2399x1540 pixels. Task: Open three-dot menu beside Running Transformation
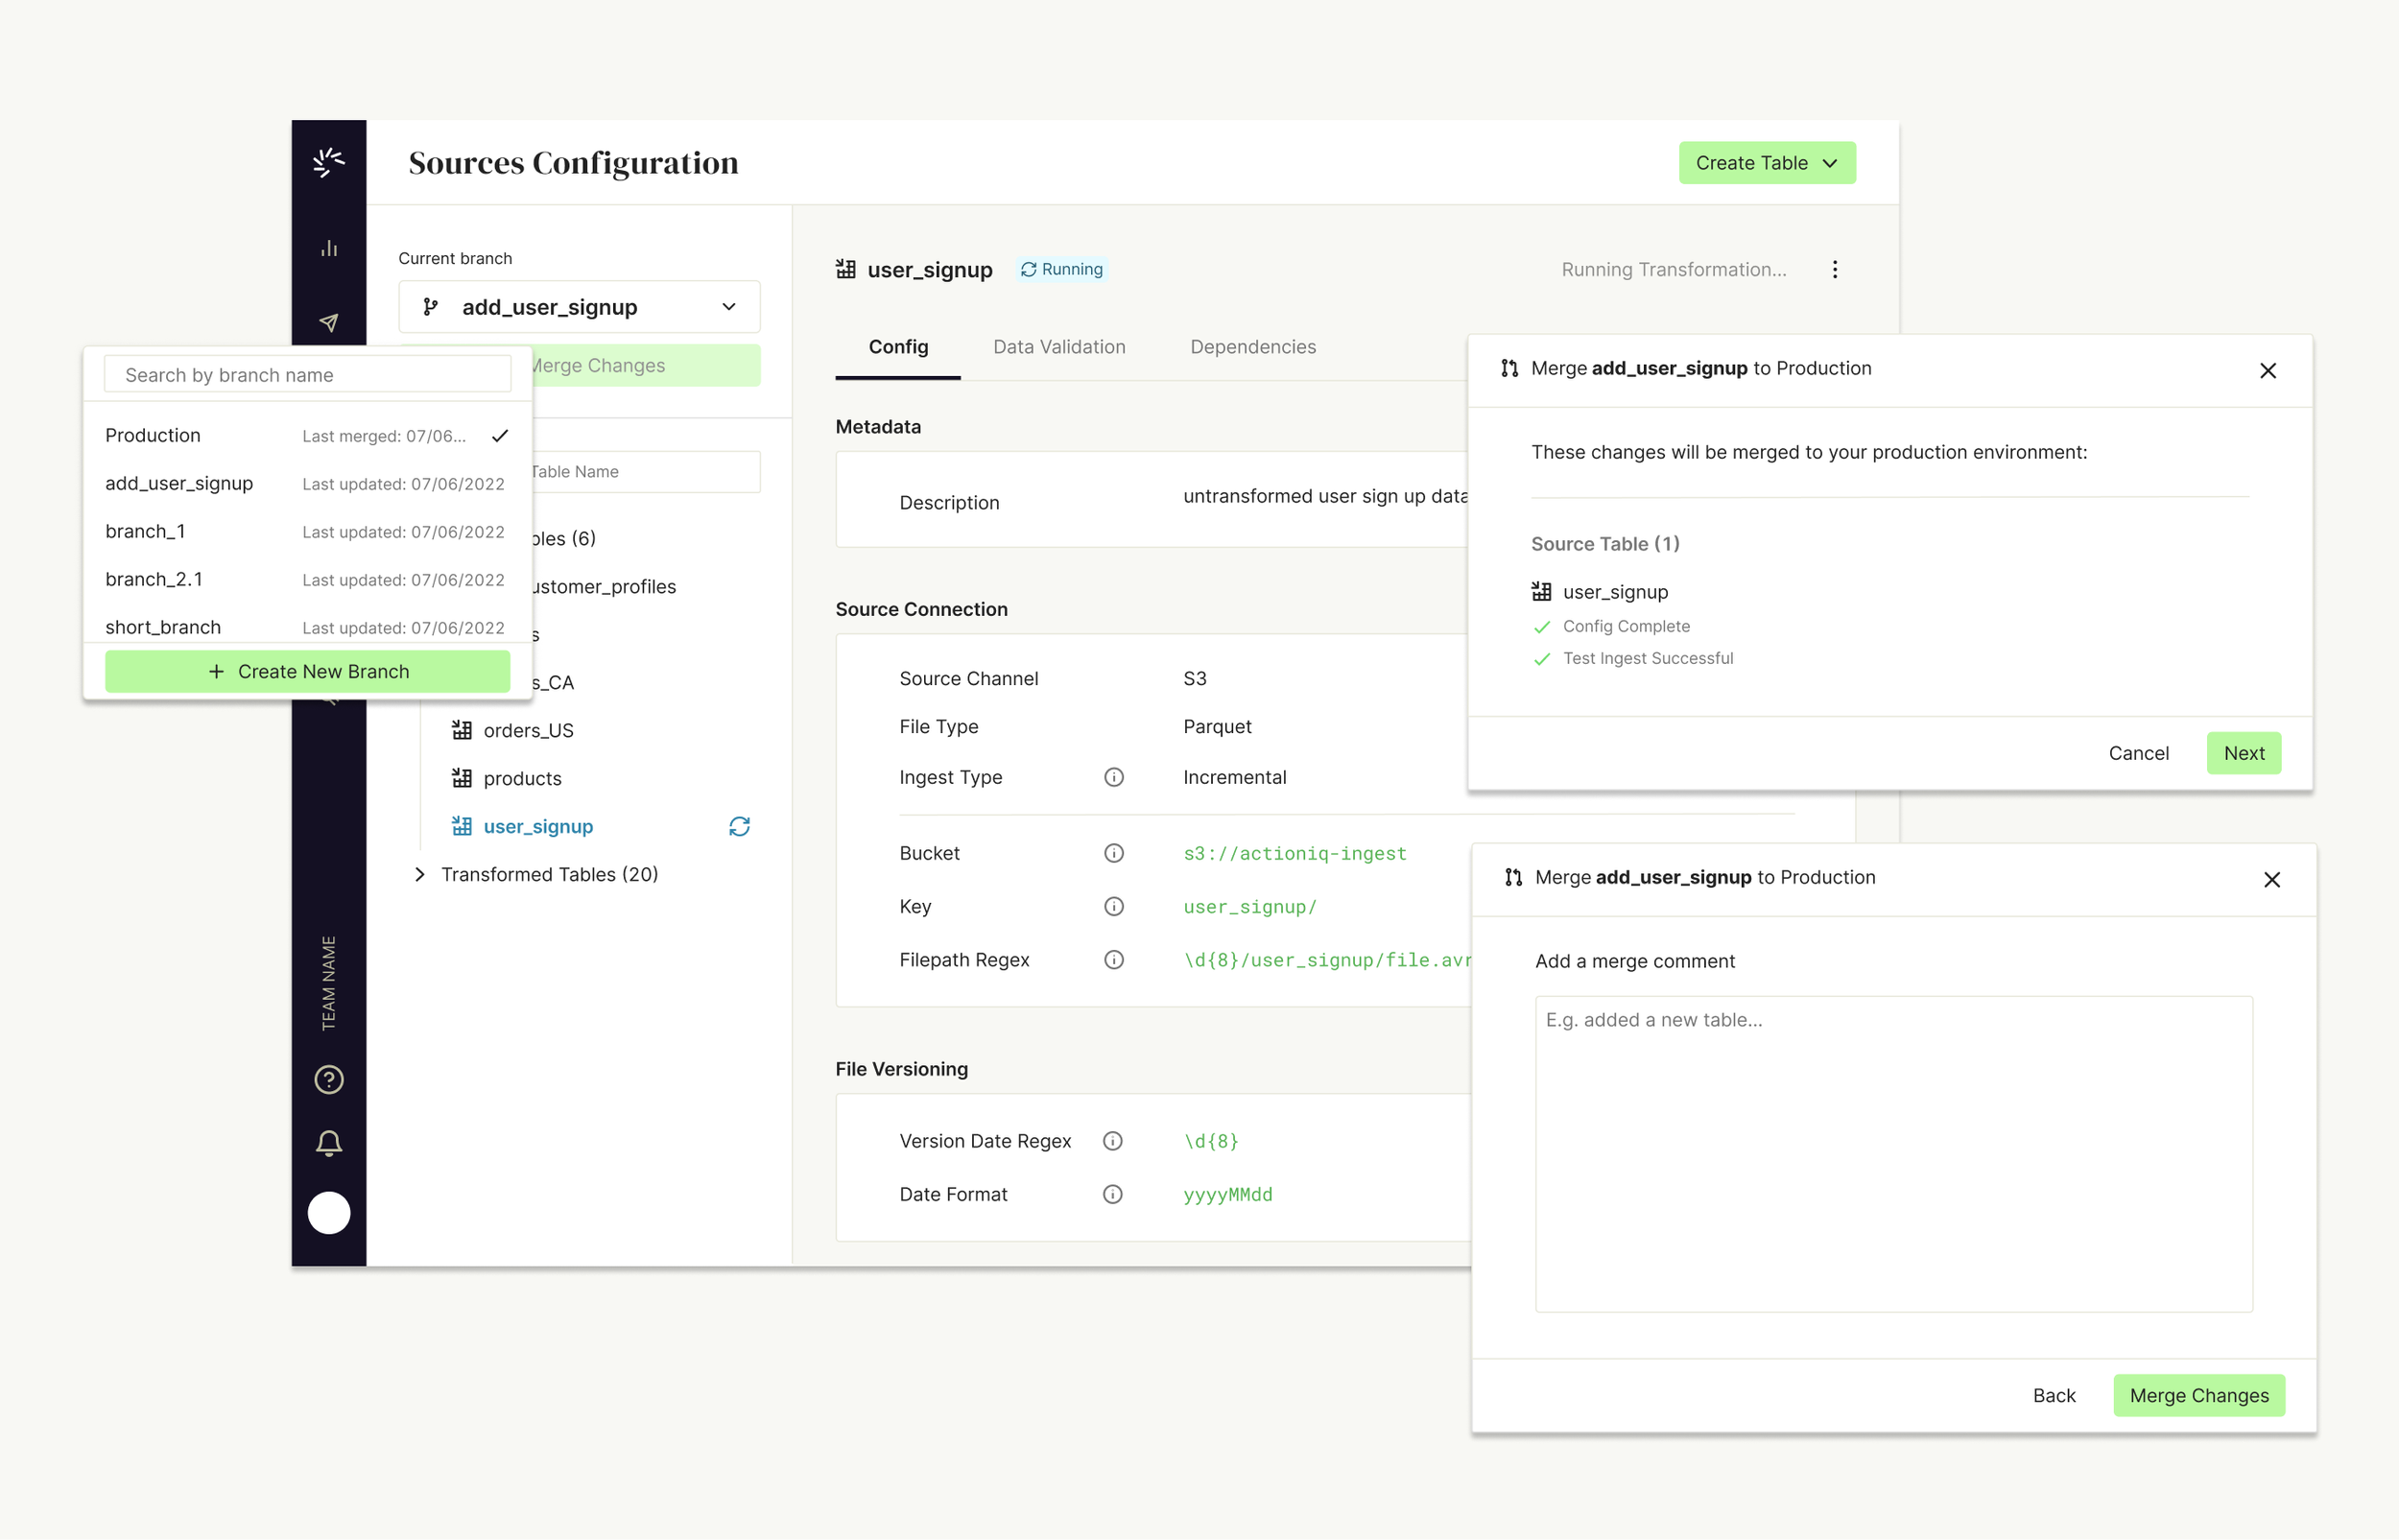click(x=1834, y=269)
